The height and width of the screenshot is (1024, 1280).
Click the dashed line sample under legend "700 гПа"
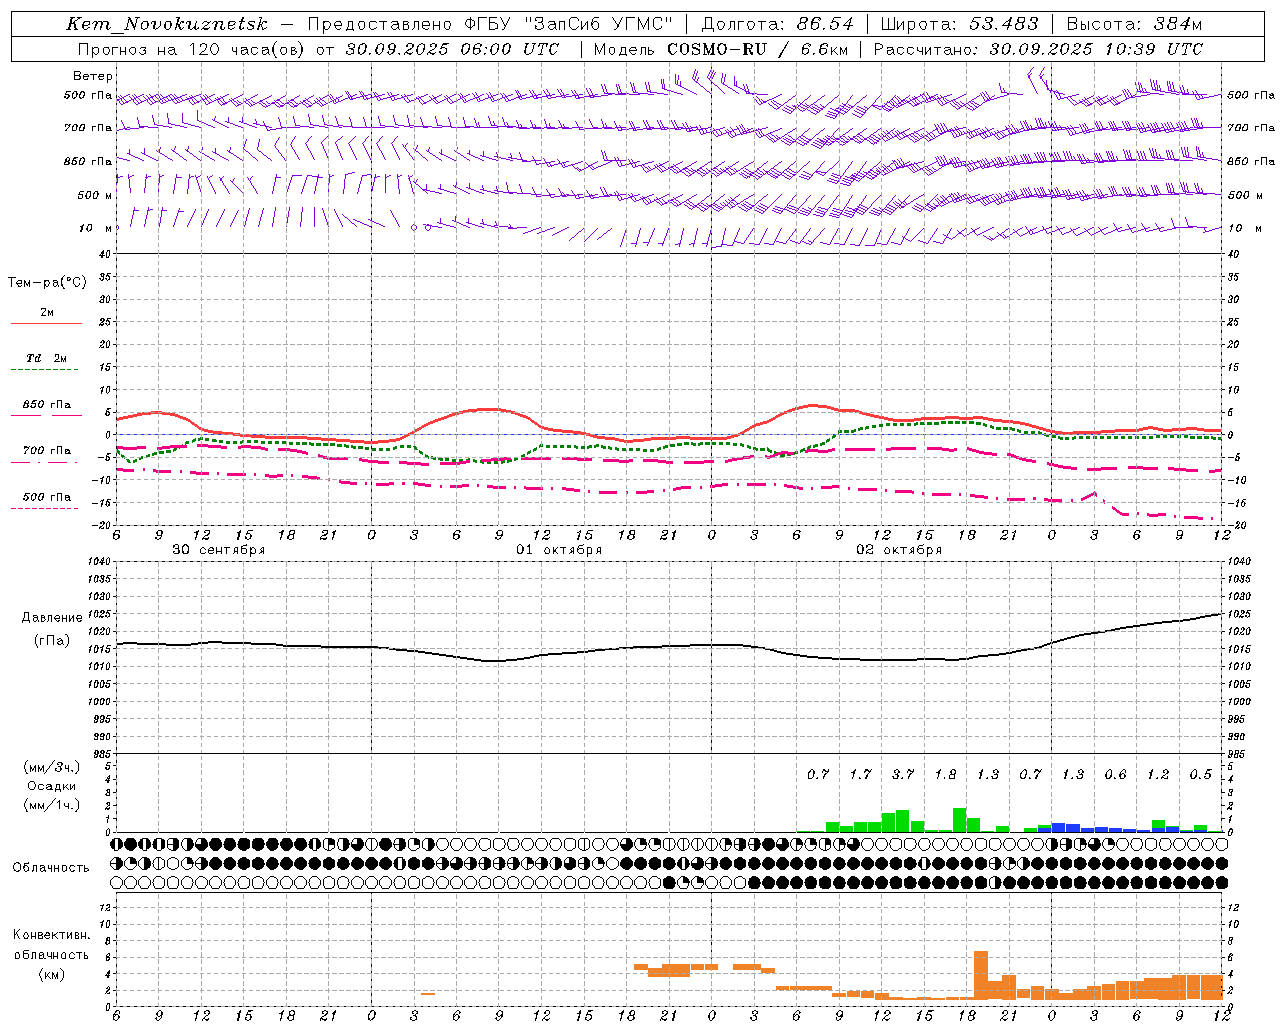point(45,462)
